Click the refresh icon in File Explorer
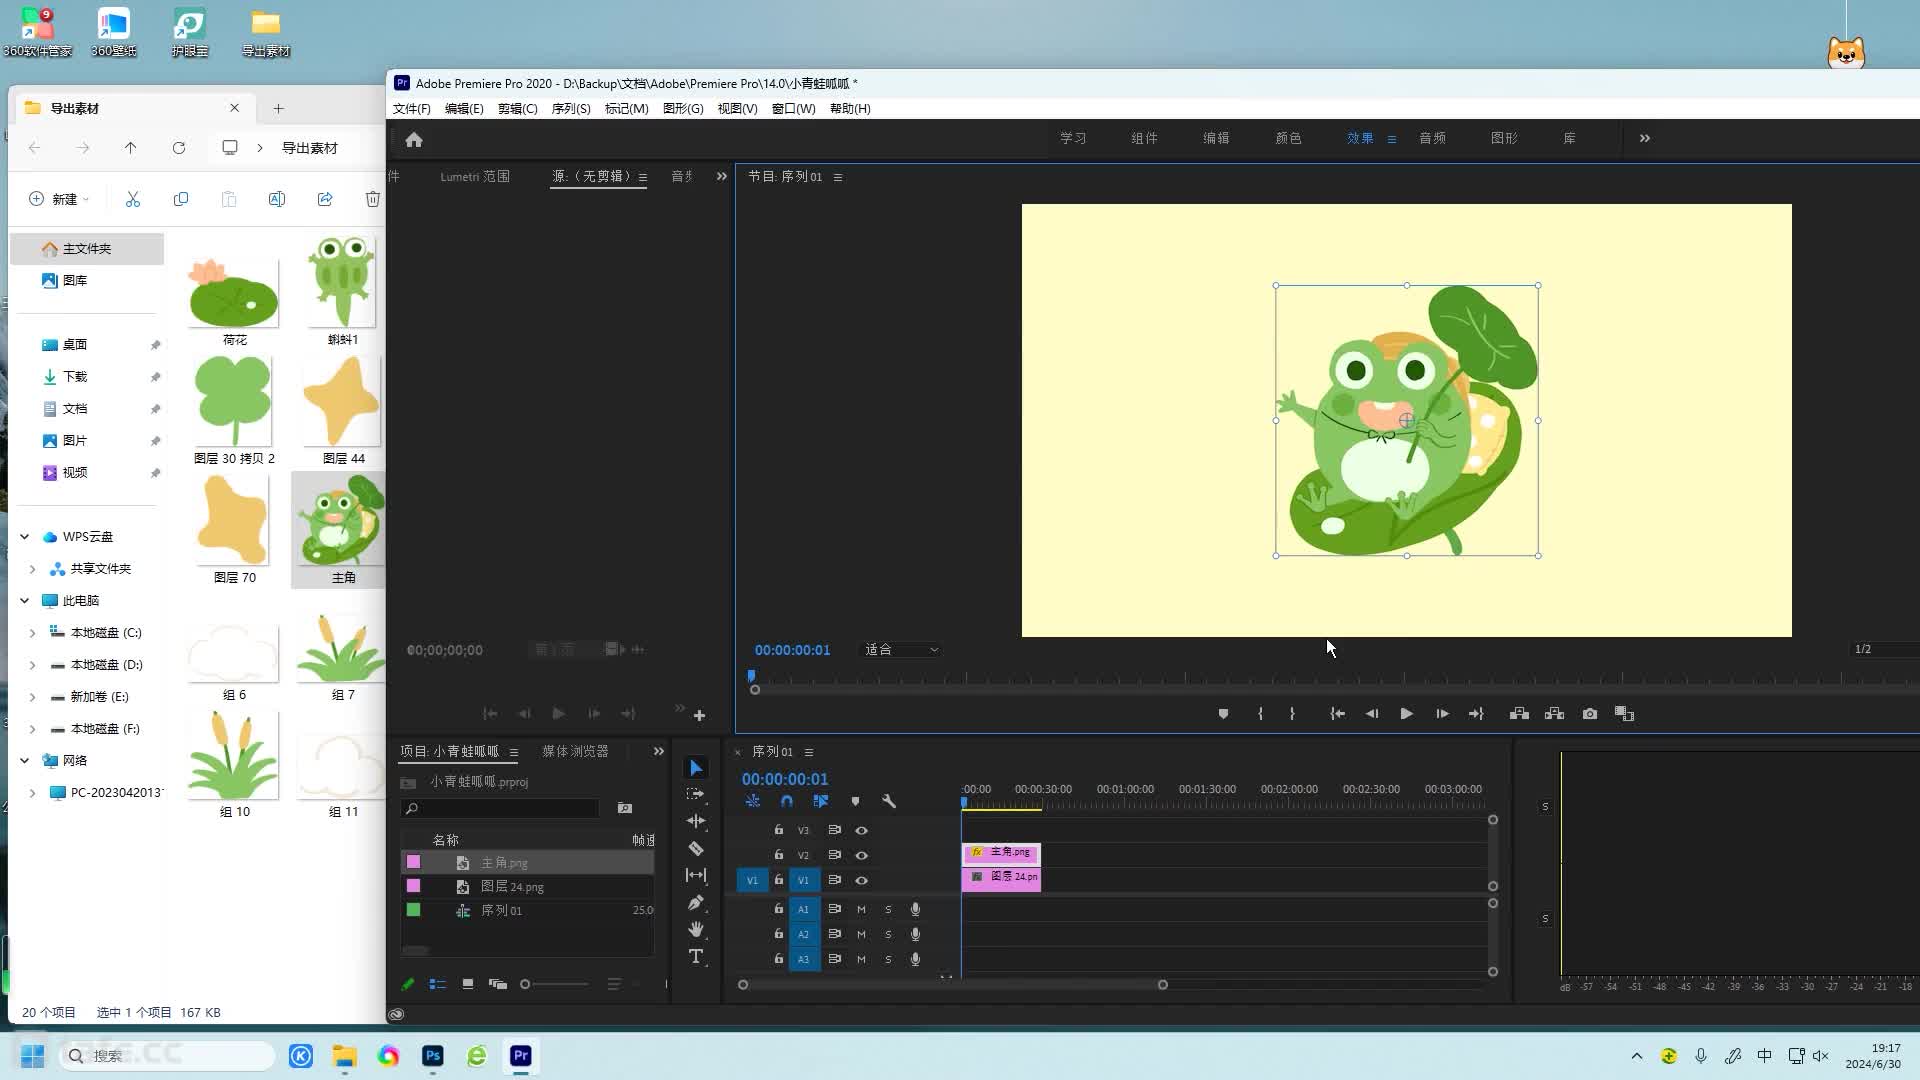Viewport: 1920px width, 1080px height. 179,148
